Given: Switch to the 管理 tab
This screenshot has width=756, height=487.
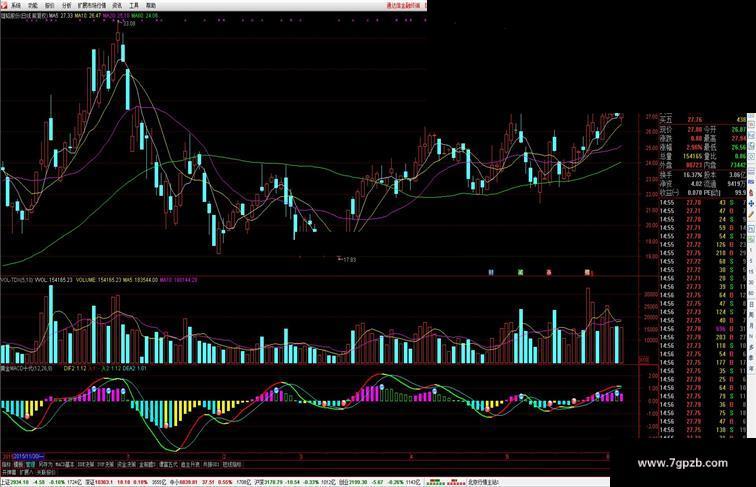Looking at the screenshot, I should [30, 464].
